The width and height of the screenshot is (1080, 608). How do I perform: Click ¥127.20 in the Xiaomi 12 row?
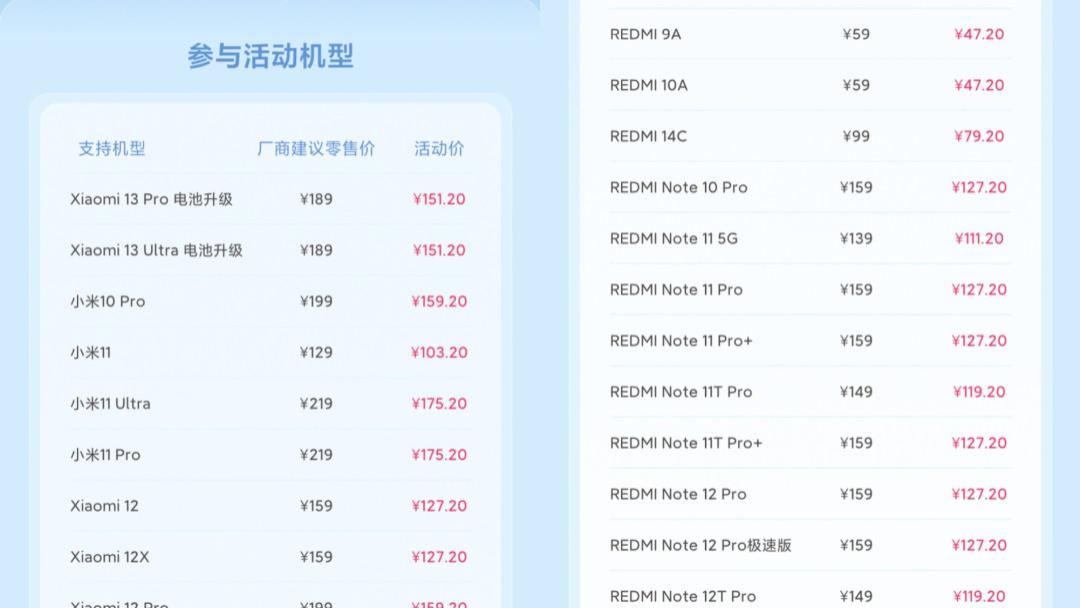pyautogui.click(x=439, y=505)
